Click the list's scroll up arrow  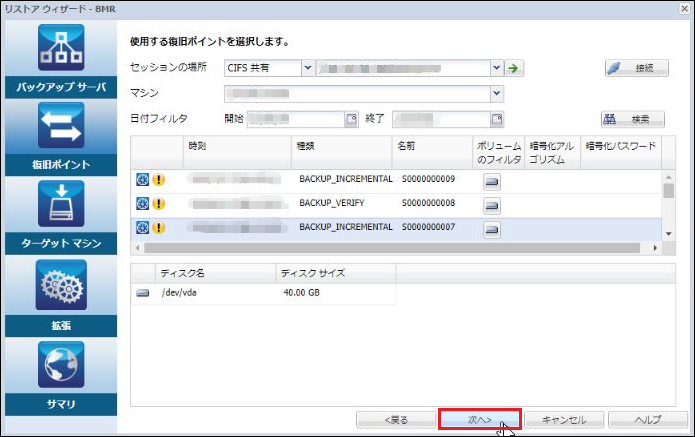click(x=668, y=177)
